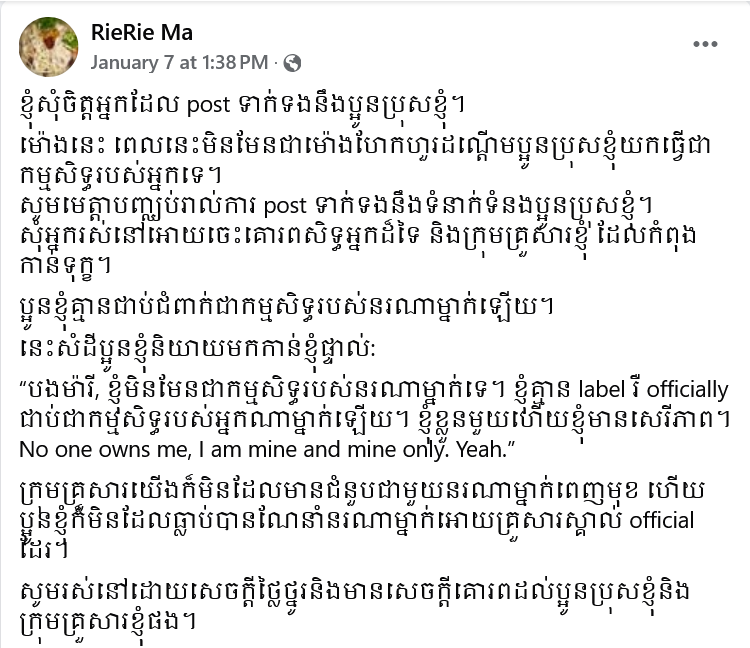This screenshot has height=648, width=750.
Task: Click the line "នេះសំដីប្អូនខ្ញុំនិយាយ"
Action: [x=198, y=347]
